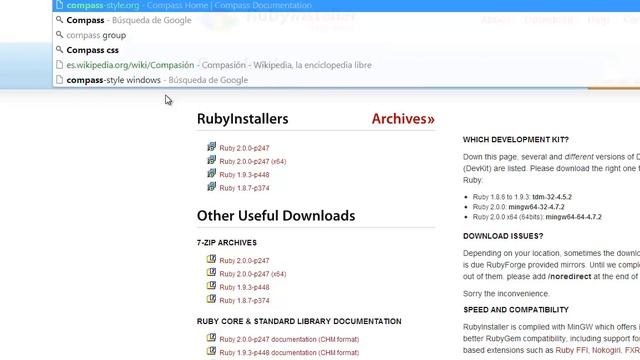The width and height of the screenshot is (640, 360).
Task: Open the es.wikipedia.org Compasión suggestion
Action: coord(346,65)
